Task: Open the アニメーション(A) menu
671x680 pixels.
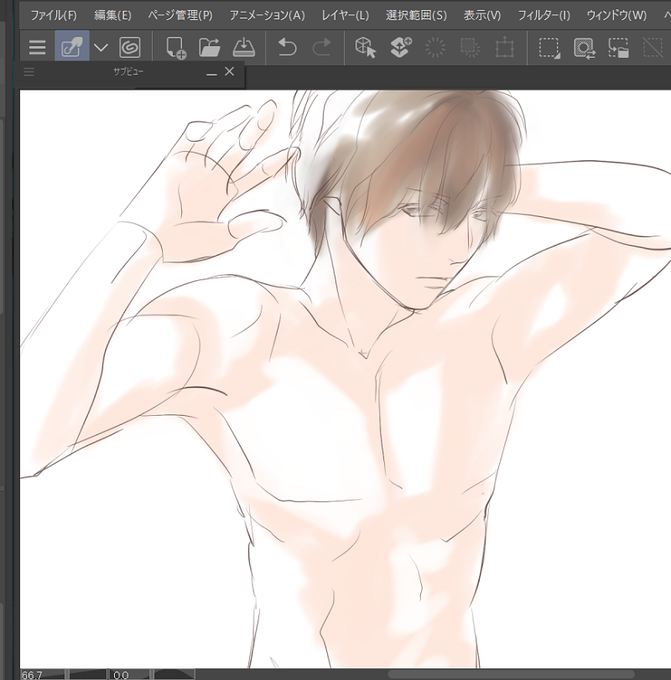Action: click(267, 16)
